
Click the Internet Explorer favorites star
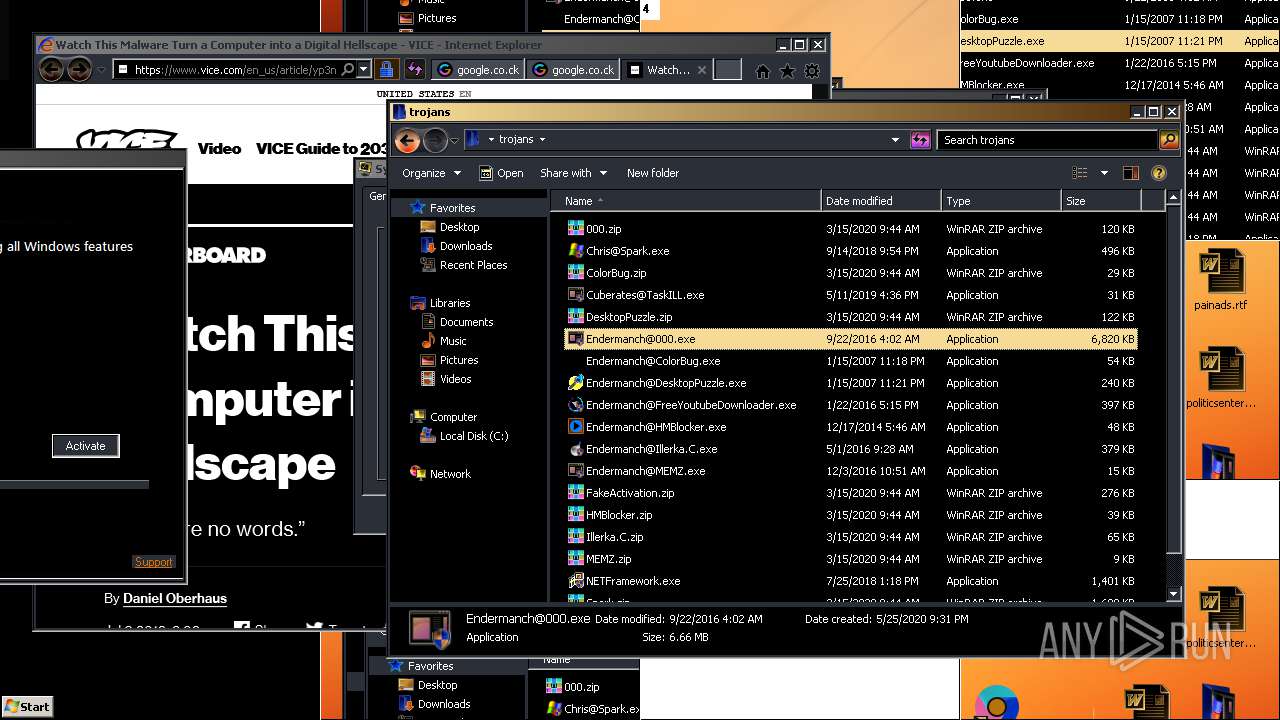tap(788, 71)
